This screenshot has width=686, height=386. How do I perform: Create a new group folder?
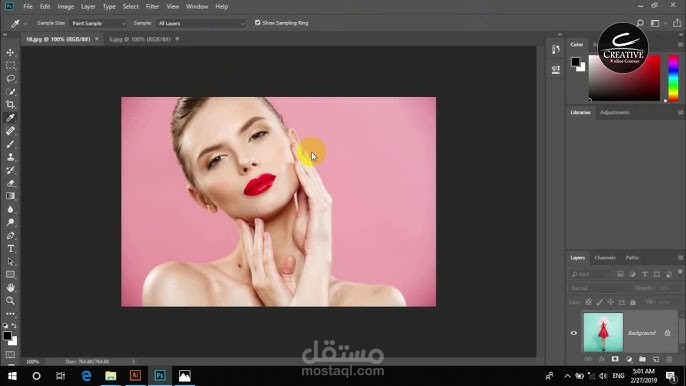(x=642, y=359)
